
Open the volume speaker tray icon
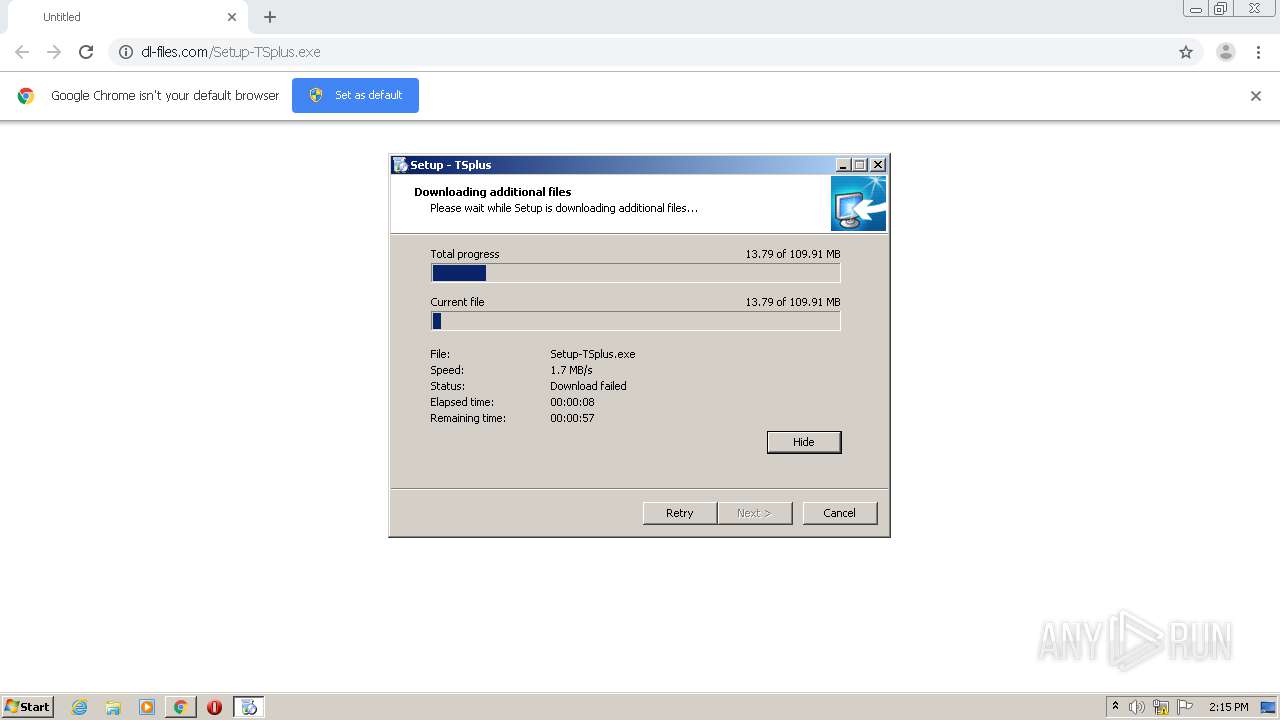click(1137, 707)
